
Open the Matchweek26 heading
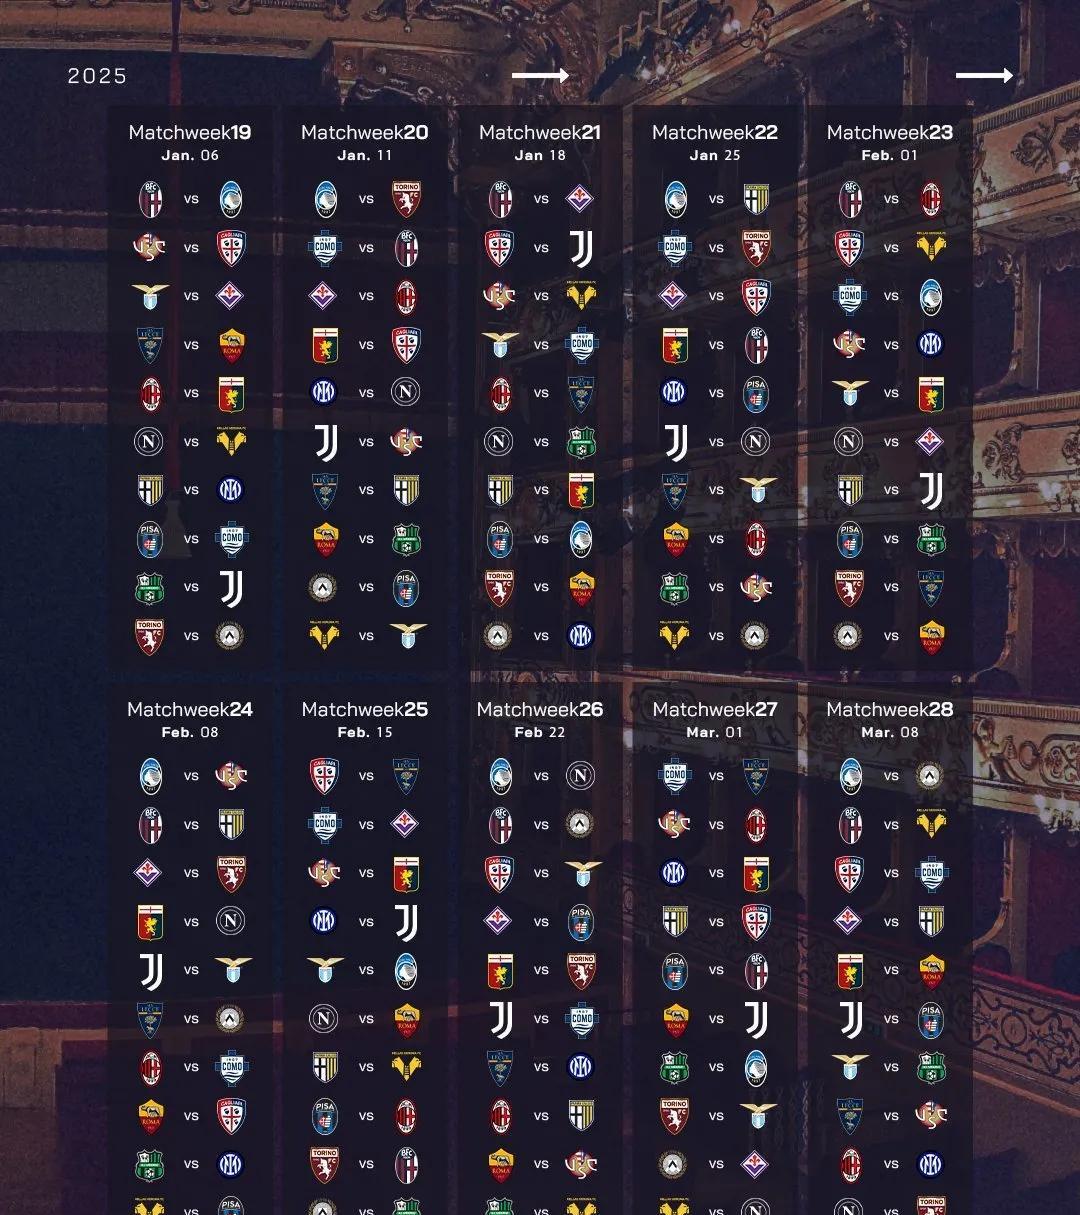pyautogui.click(x=540, y=709)
